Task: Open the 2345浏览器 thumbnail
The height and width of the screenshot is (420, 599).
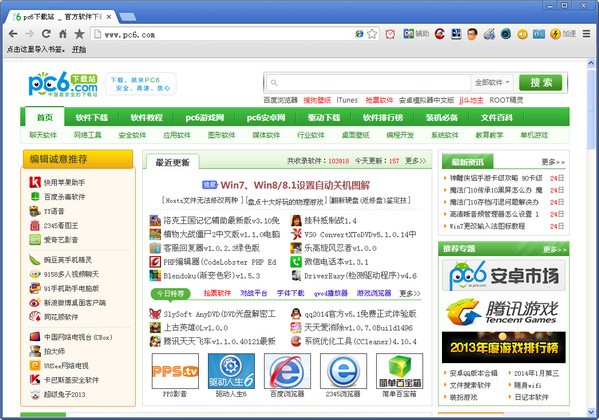Action: click(x=343, y=371)
